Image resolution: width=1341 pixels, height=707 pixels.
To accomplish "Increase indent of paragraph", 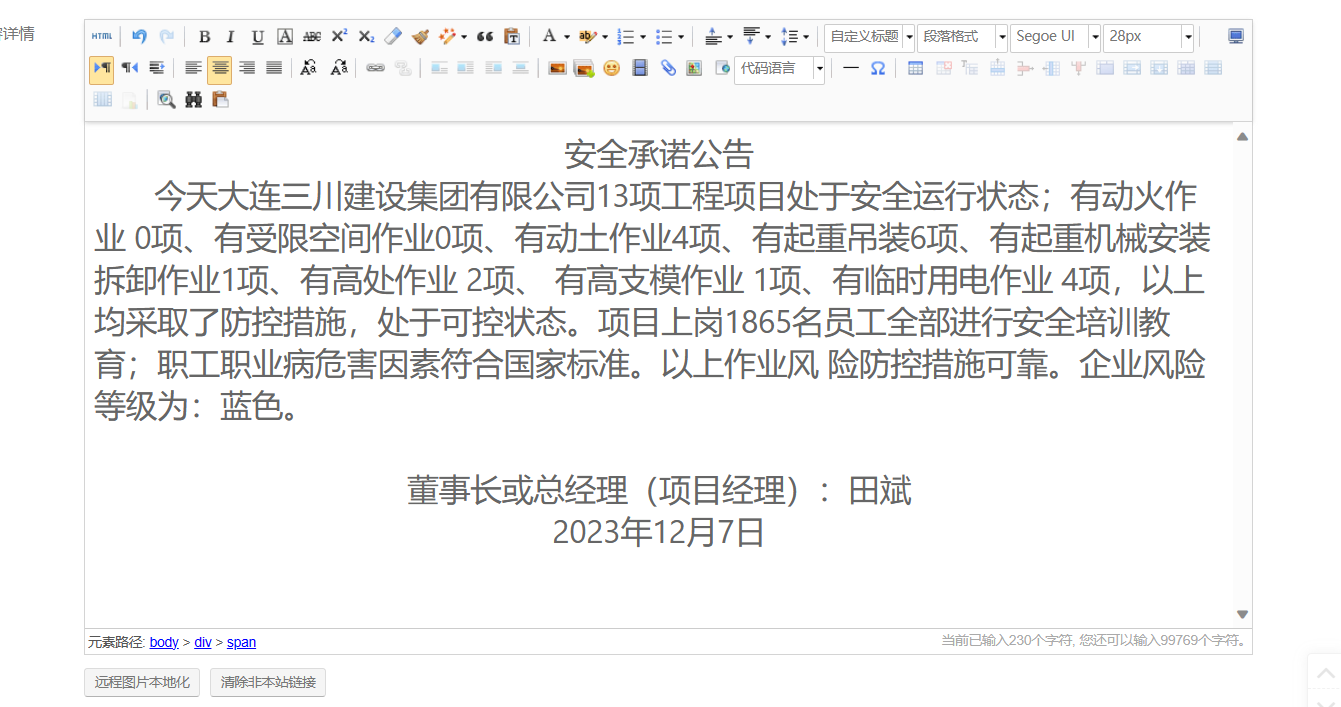I will tap(157, 68).
